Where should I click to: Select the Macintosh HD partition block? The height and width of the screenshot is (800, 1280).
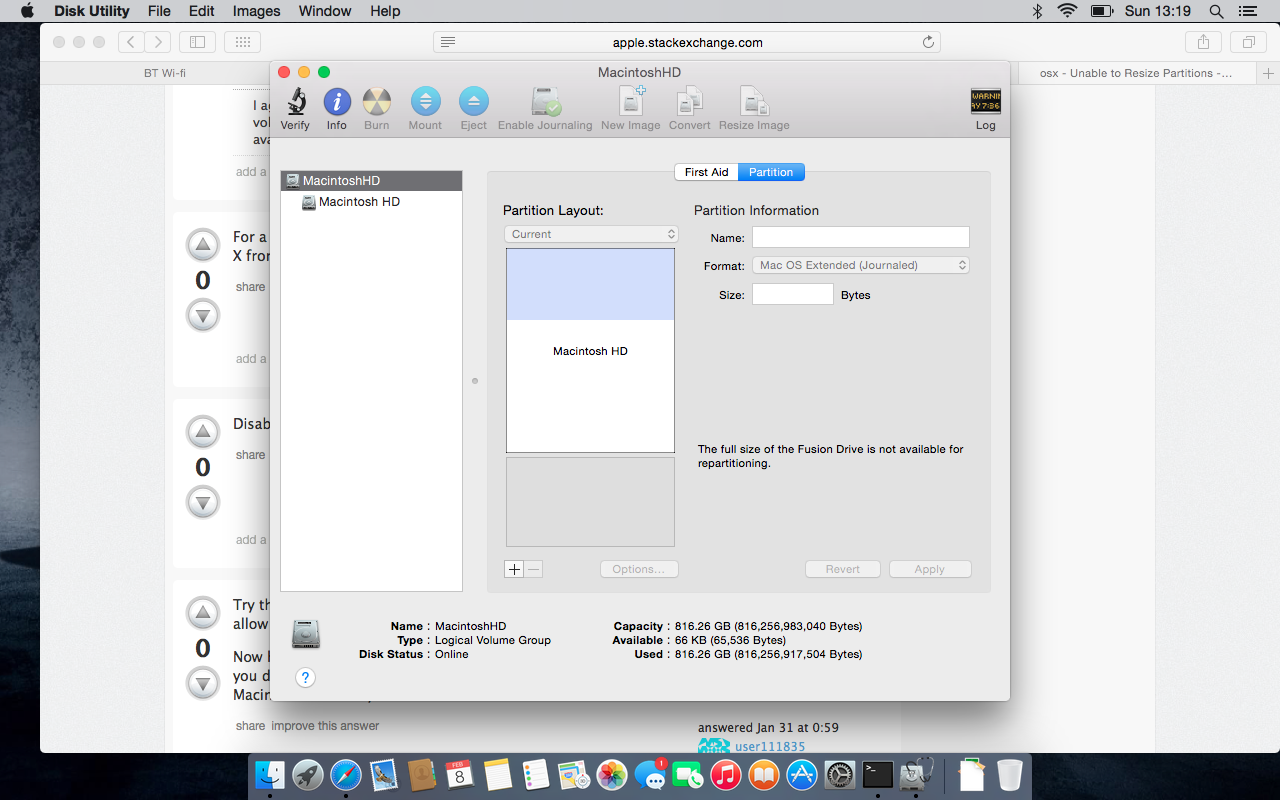point(590,351)
